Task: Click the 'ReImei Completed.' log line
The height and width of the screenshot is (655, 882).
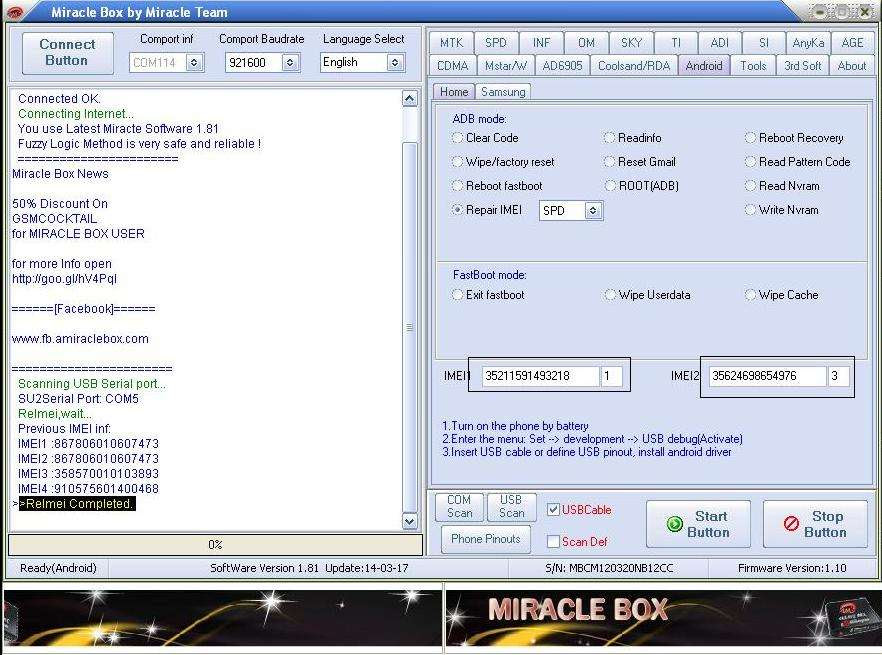Action: [x=77, y=504]
